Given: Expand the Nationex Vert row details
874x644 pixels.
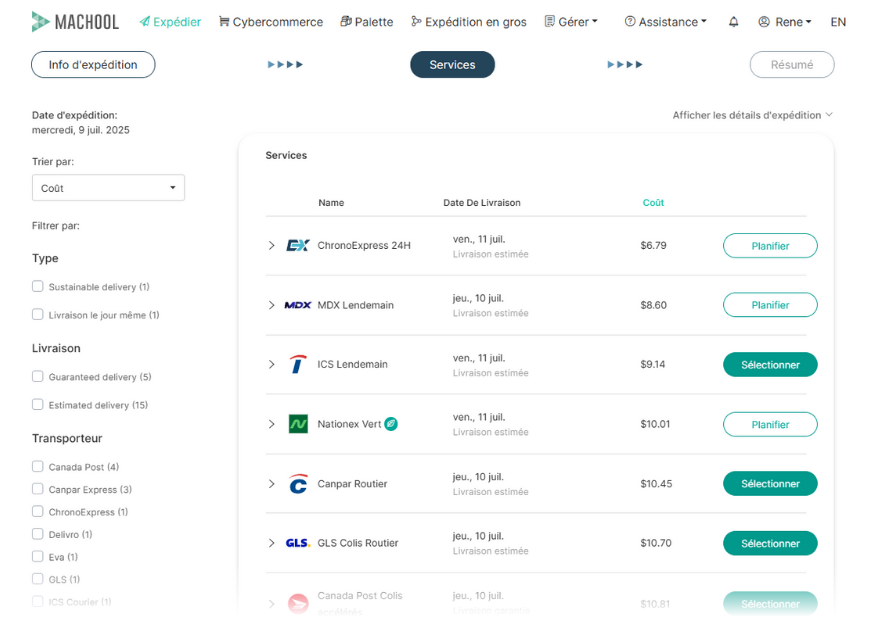Looking at the screenshot, I should pos(271,424).
